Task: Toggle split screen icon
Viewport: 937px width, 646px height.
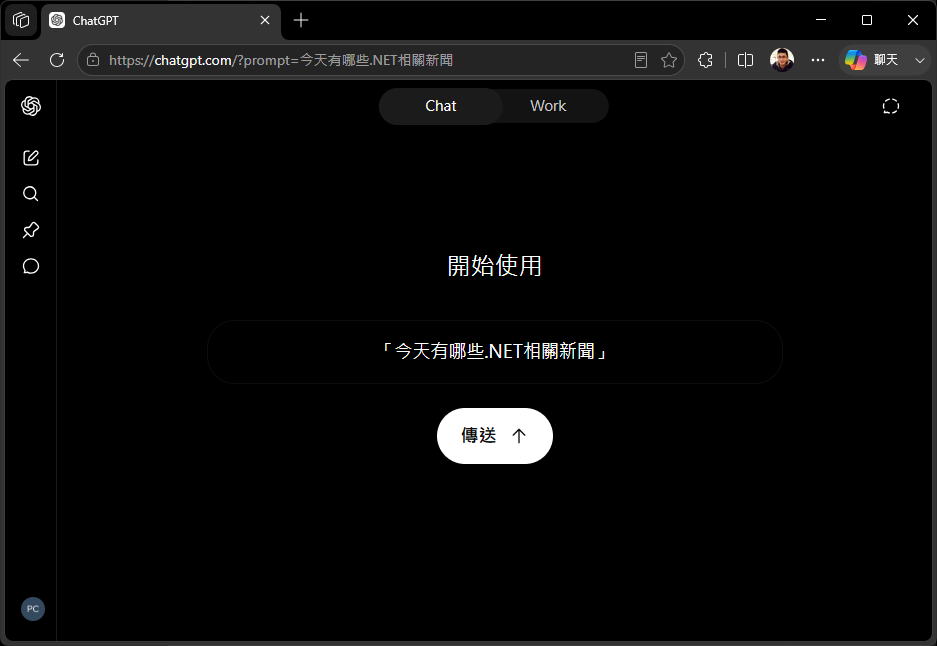Action: (745, 60)
